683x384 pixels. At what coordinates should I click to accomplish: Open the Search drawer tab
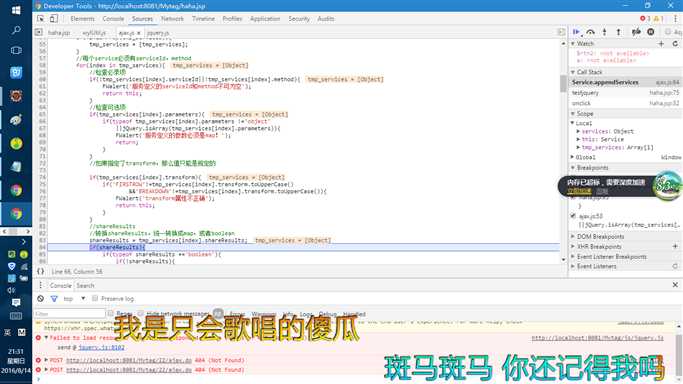coord(85,285)
